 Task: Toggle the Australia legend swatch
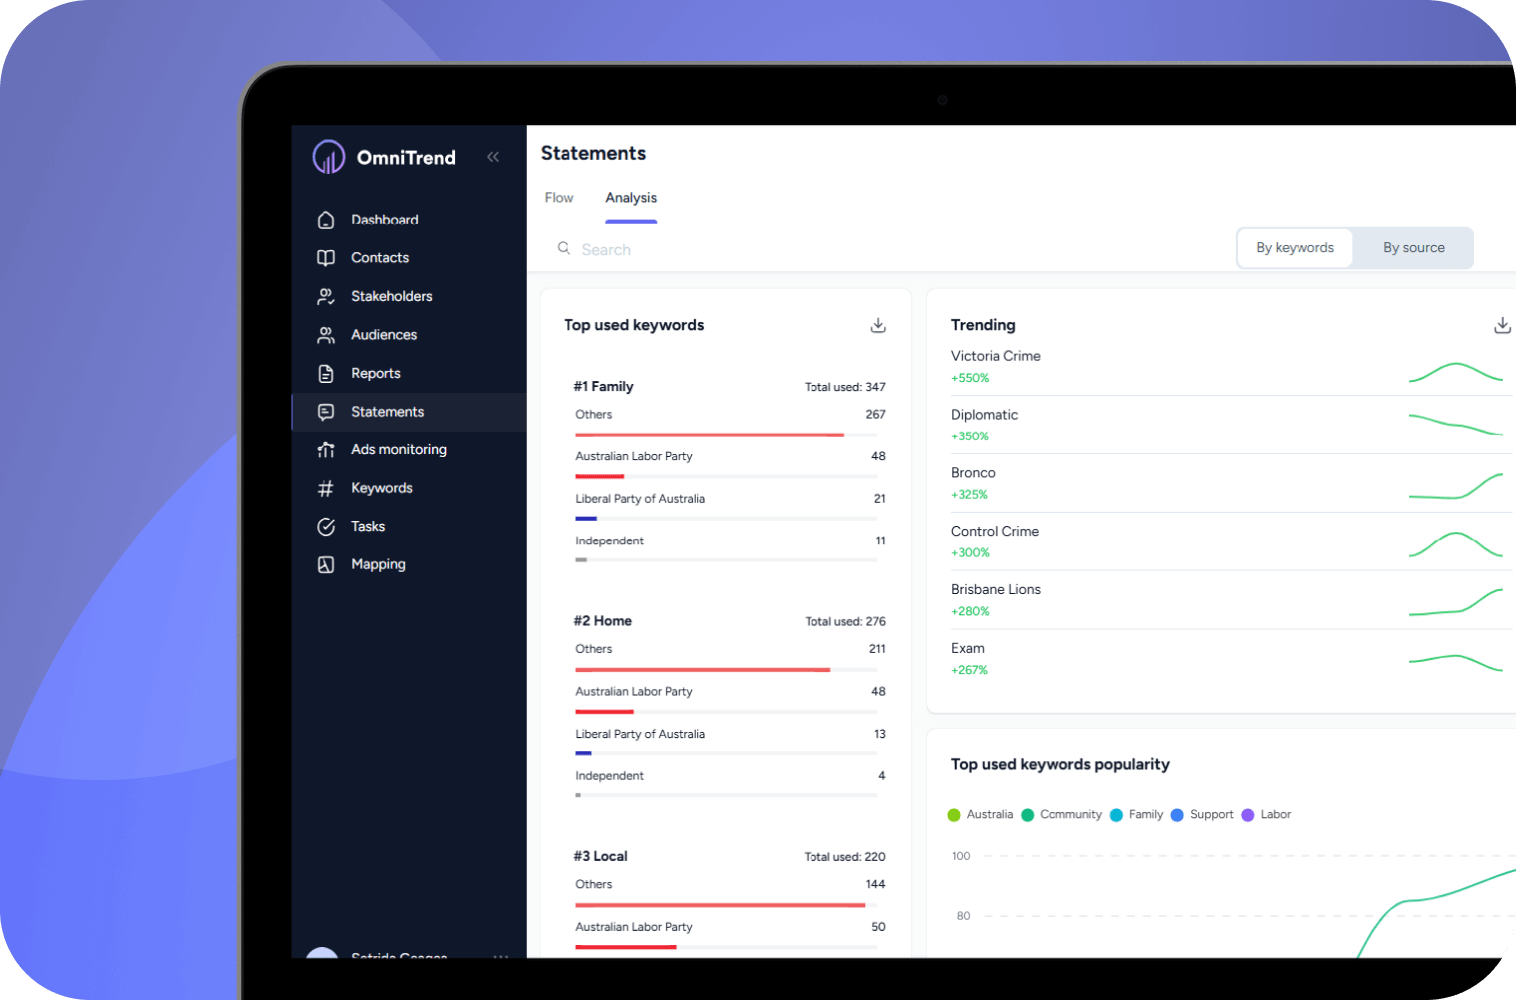coord(954,815)
